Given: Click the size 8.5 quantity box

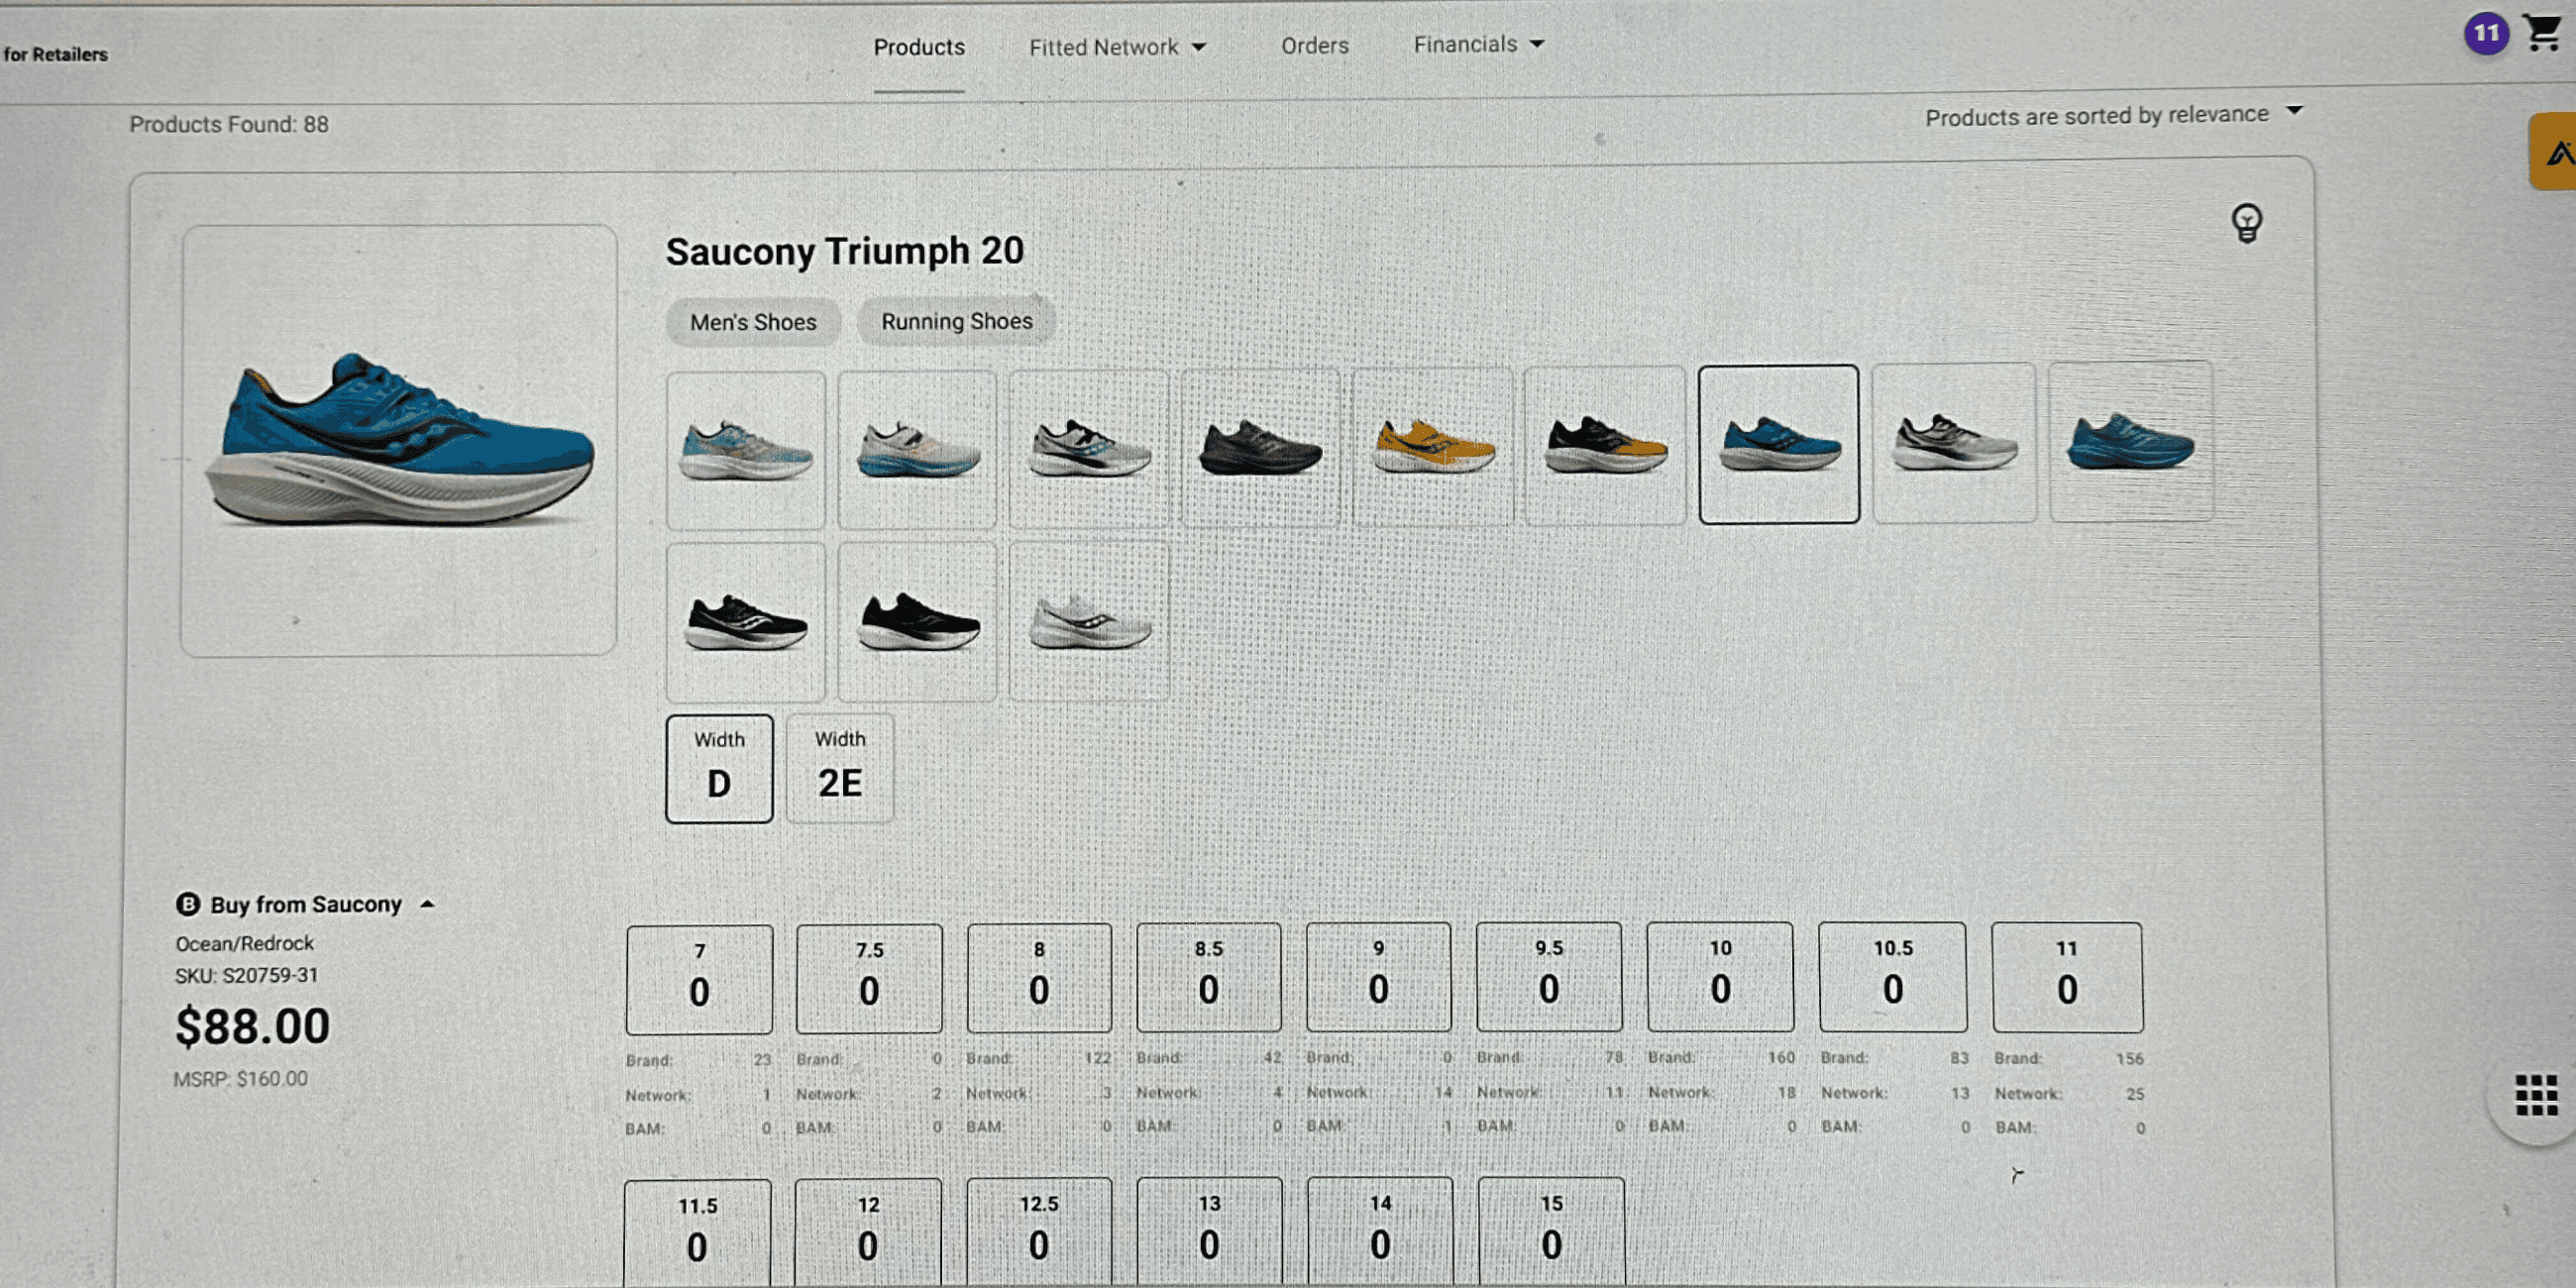Looking at the screenshot, I should pos(1209,976).
